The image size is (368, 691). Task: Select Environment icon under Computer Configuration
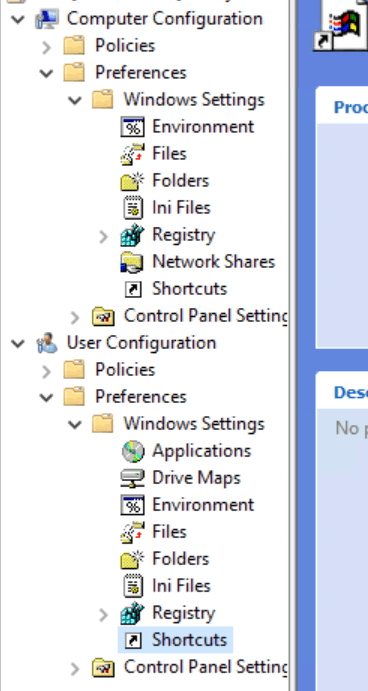click(x=132, y=127)
